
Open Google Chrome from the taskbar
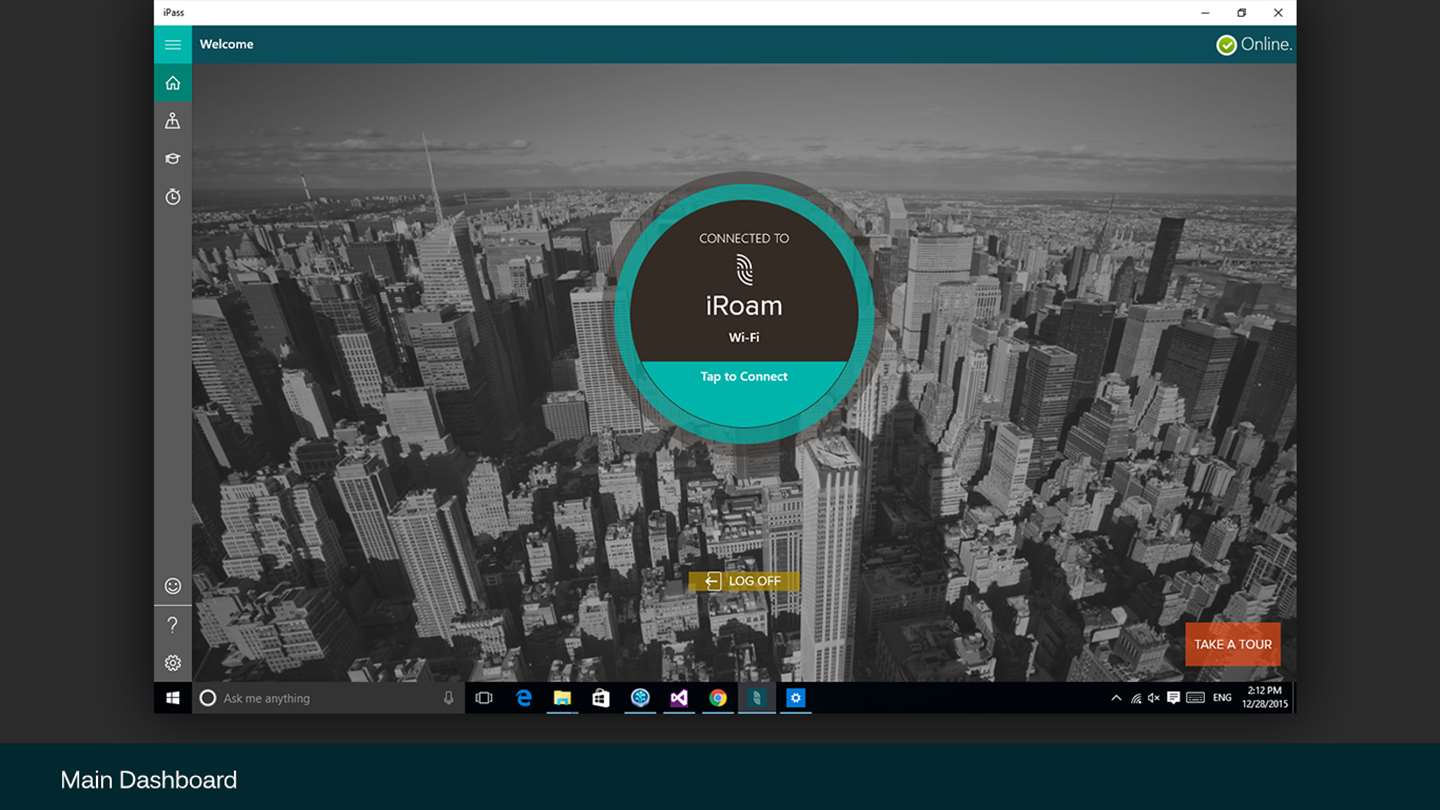pyautogui.click(x=718, y=698)
